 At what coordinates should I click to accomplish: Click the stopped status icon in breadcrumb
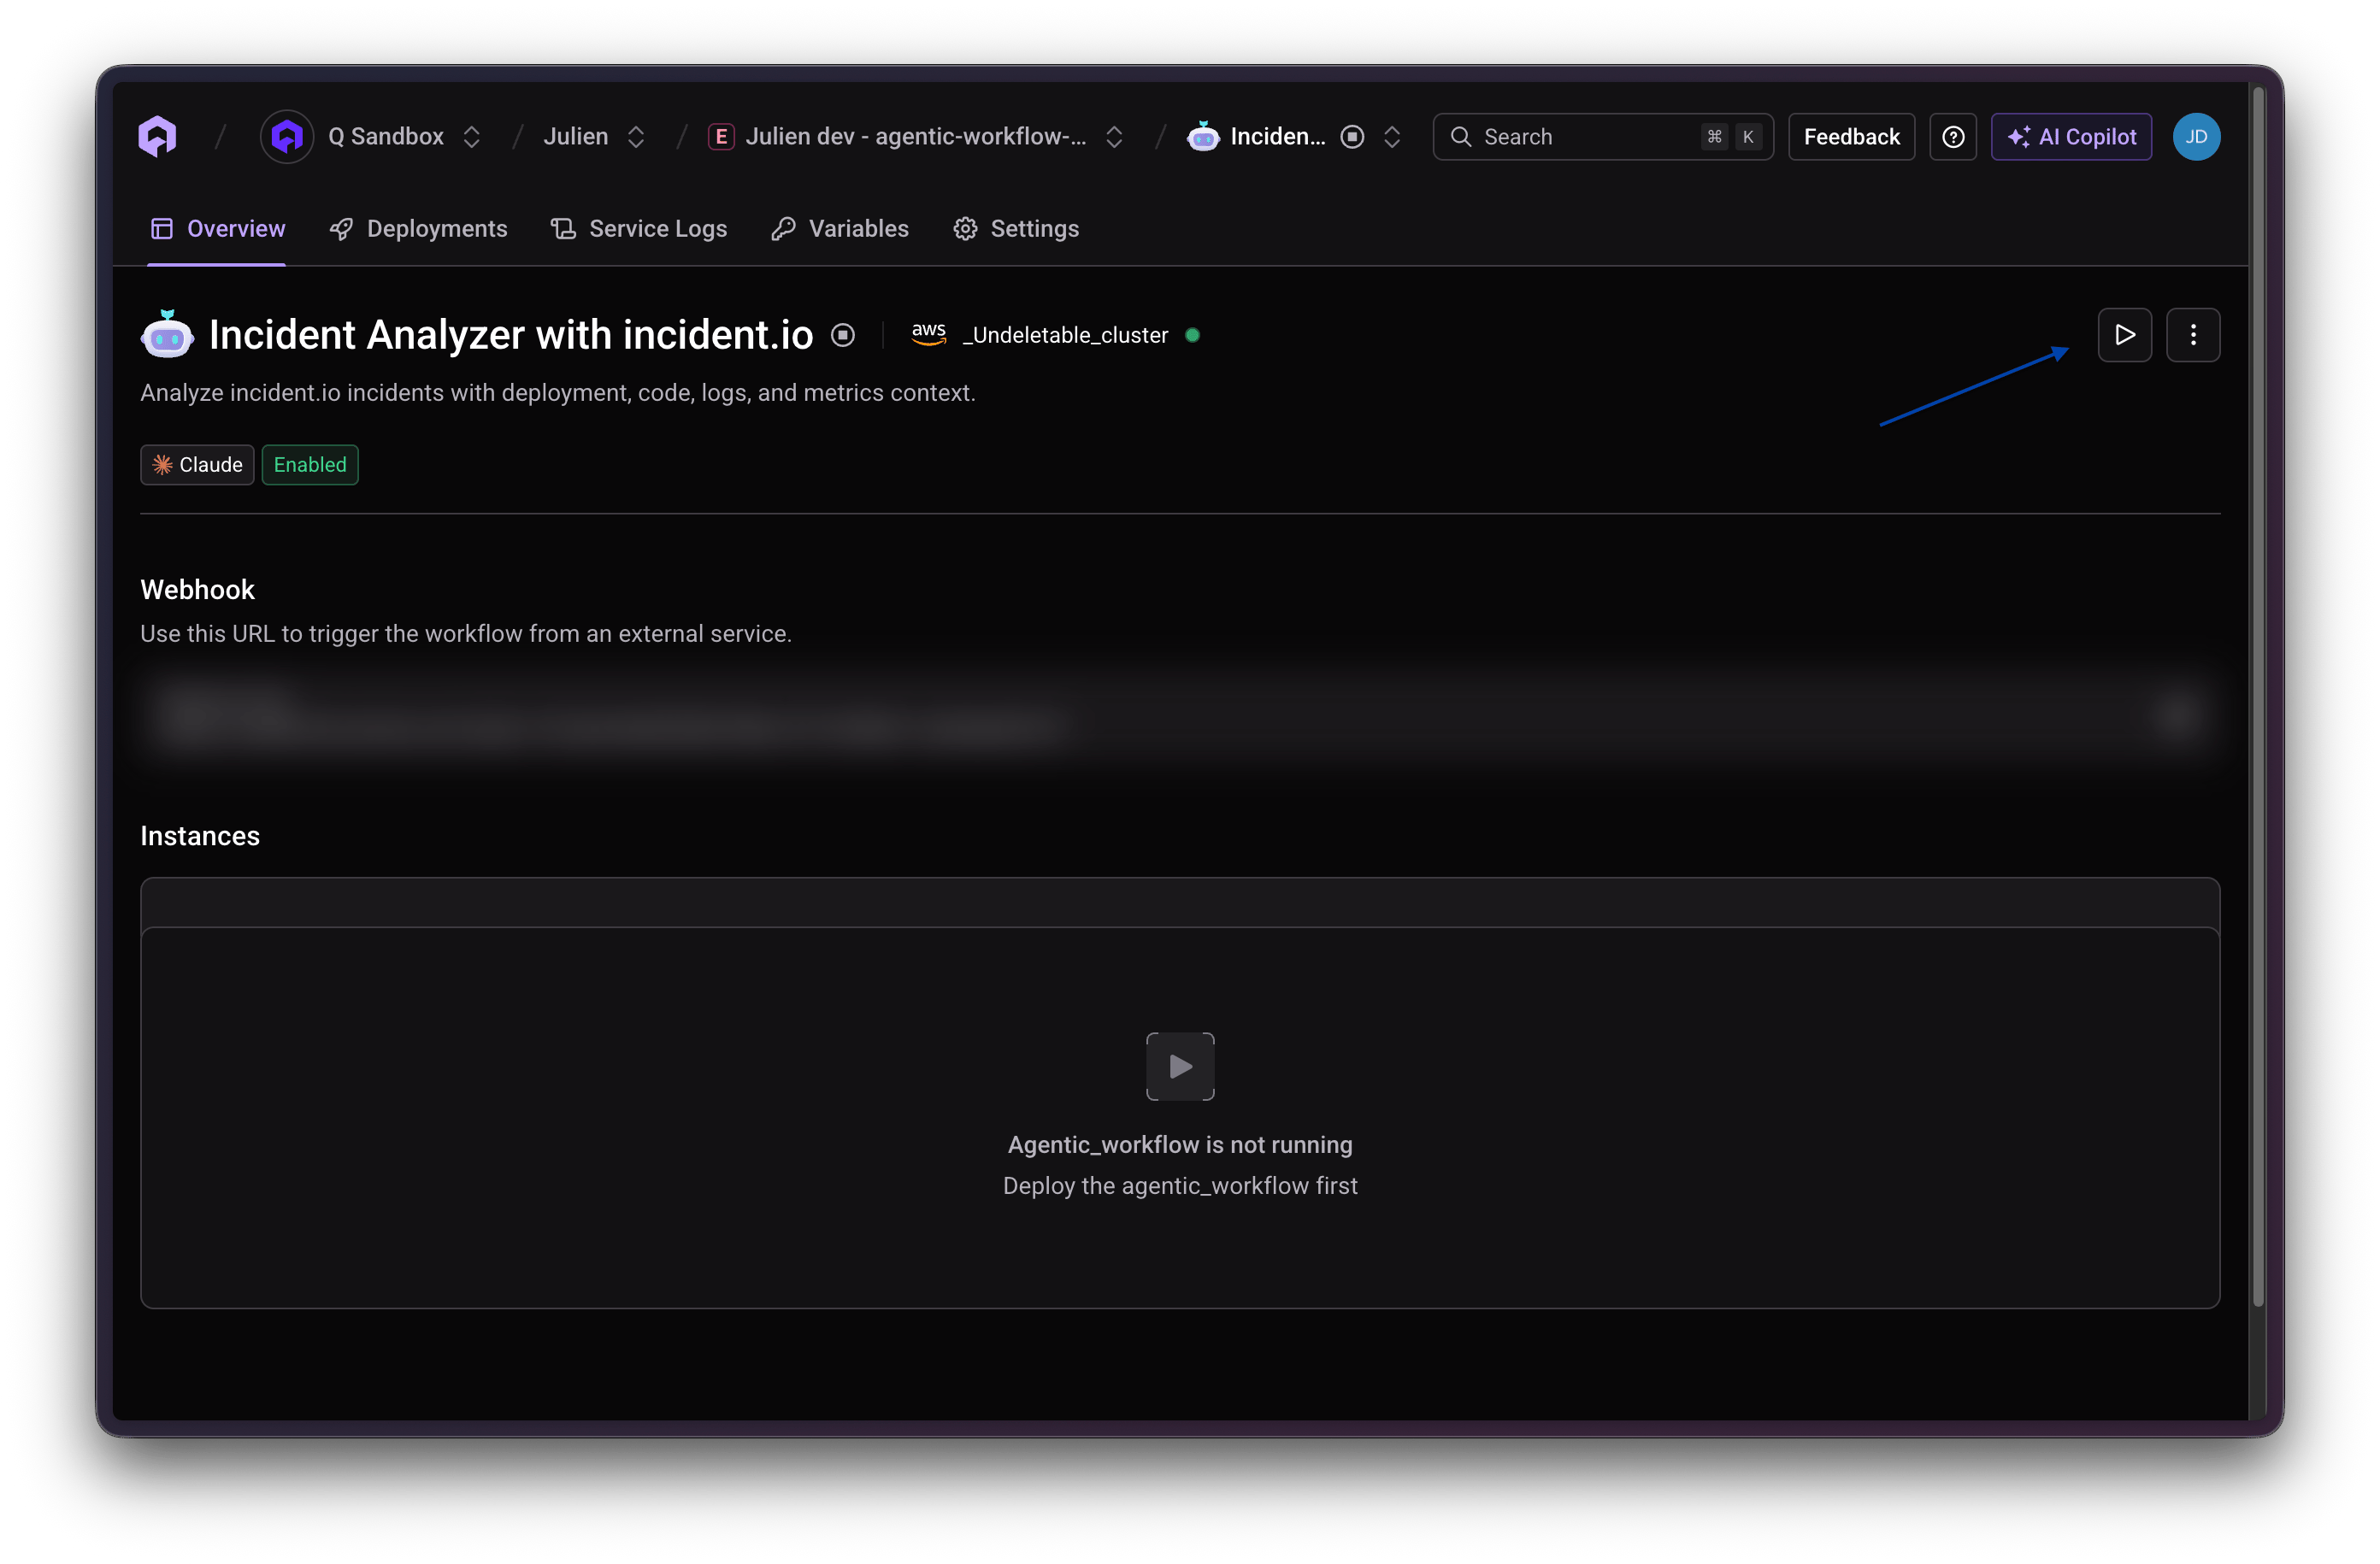click(x=1352, y=137)
